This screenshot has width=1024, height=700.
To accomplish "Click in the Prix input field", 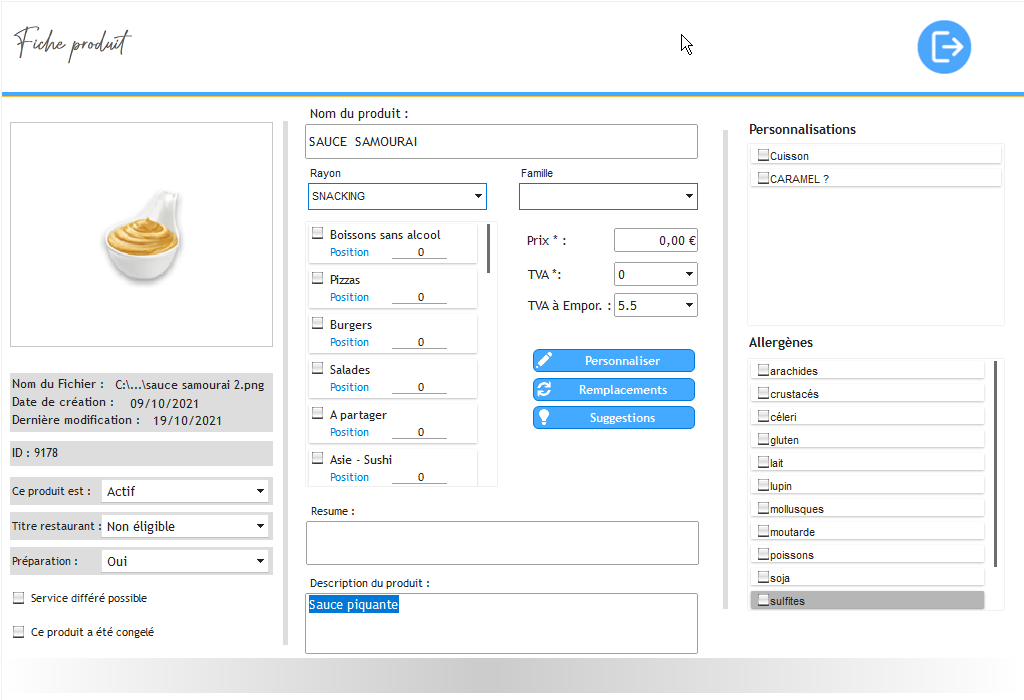I will [x=655, y=240].
